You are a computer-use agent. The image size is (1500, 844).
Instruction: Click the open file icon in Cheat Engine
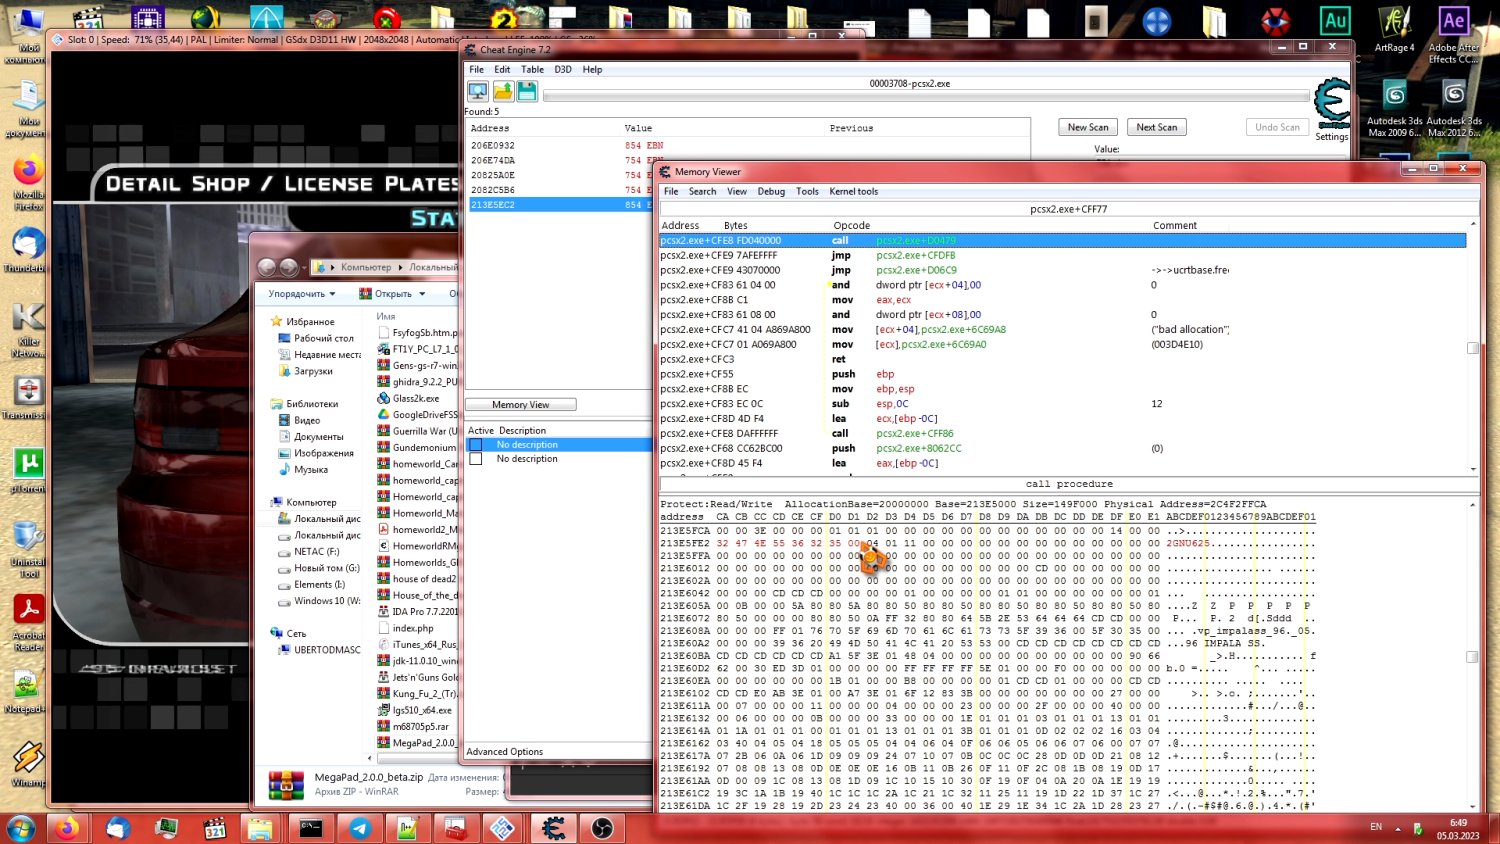click(503, 91)
